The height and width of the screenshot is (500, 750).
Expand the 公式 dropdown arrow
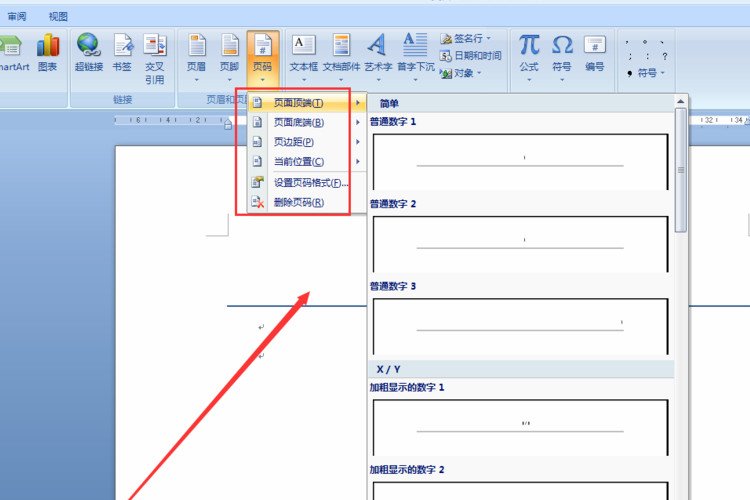click(529, 80)
